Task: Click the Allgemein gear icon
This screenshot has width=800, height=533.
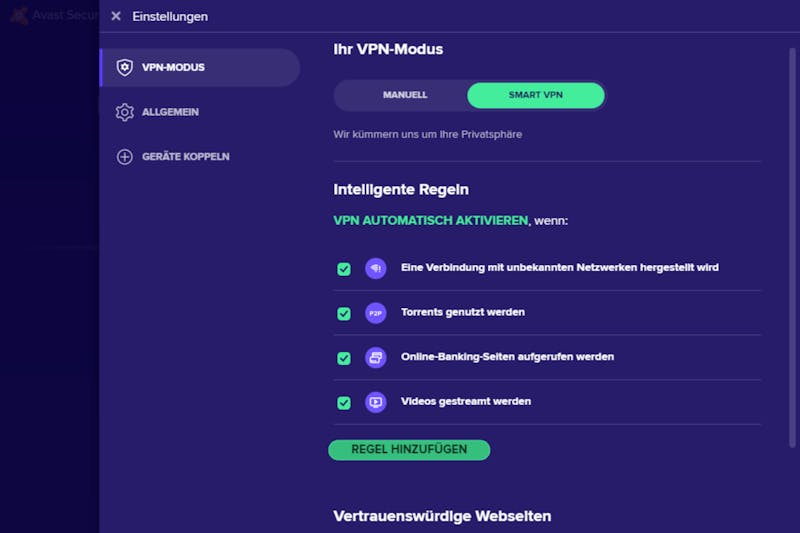Action: 124,112
